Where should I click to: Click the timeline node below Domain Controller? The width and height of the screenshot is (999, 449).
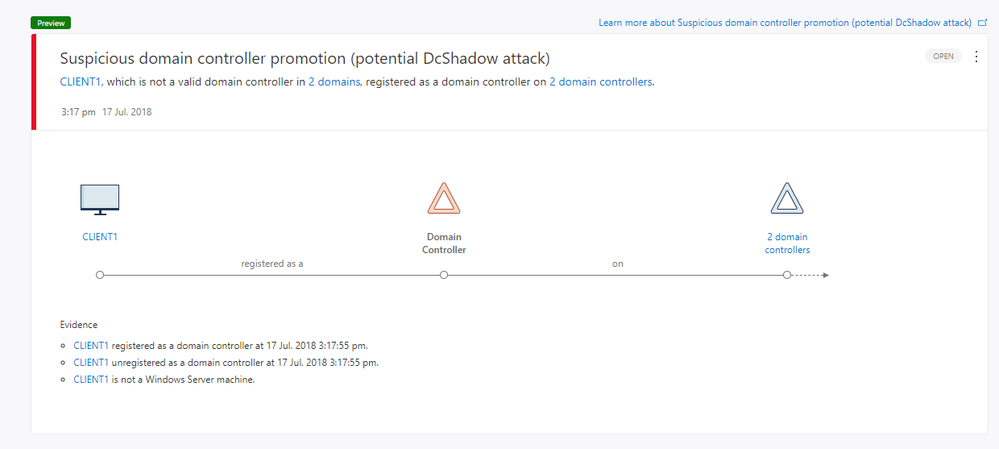click(x=443, y=274)
